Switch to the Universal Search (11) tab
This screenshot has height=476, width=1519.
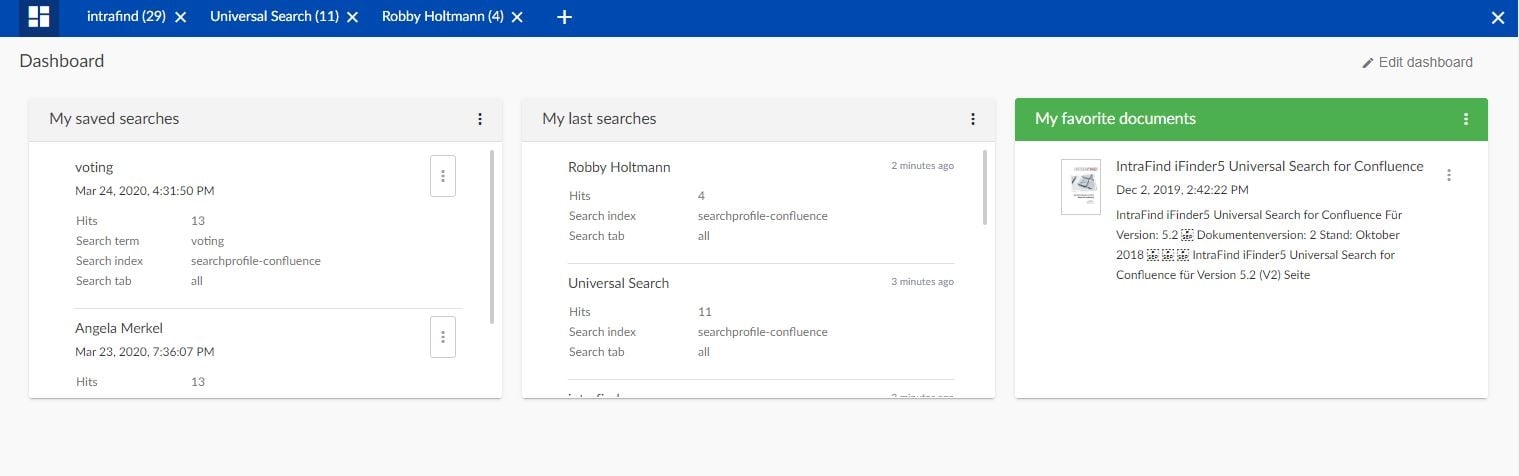click(274, 17)
